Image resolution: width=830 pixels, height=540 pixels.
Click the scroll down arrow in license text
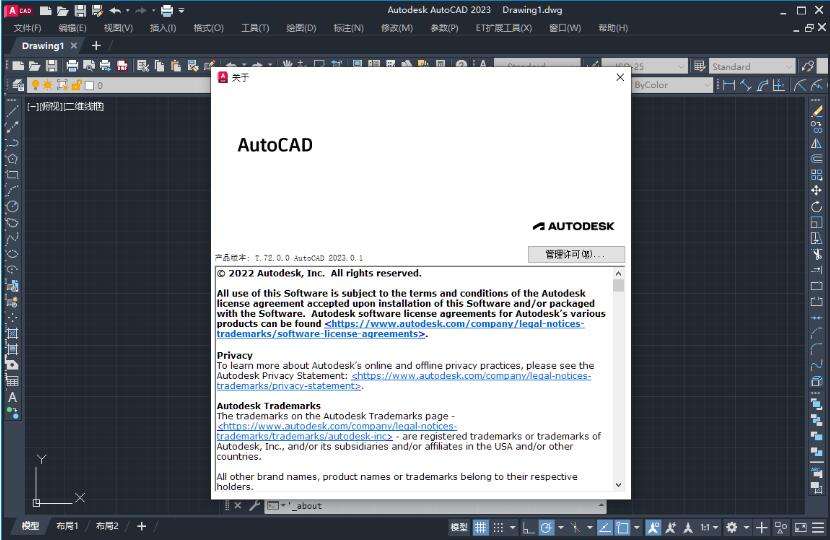[x=618, y=484]
